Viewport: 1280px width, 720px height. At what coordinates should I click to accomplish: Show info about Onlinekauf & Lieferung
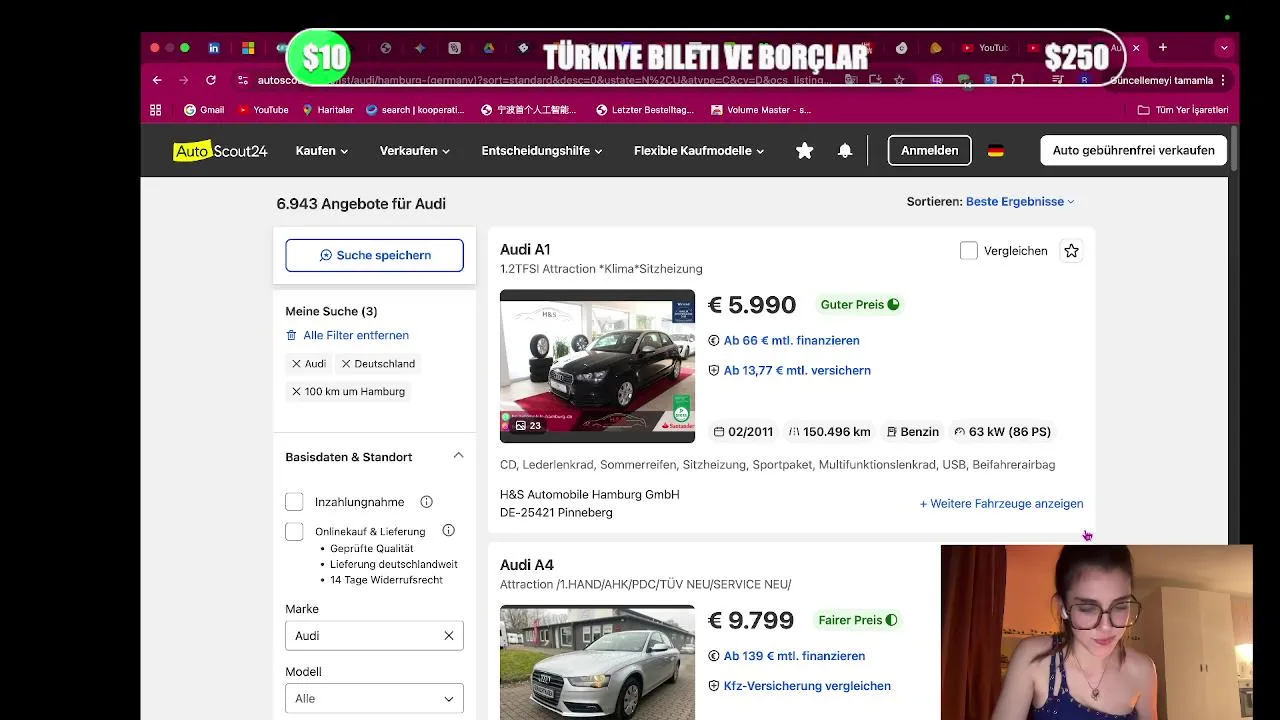448,531
